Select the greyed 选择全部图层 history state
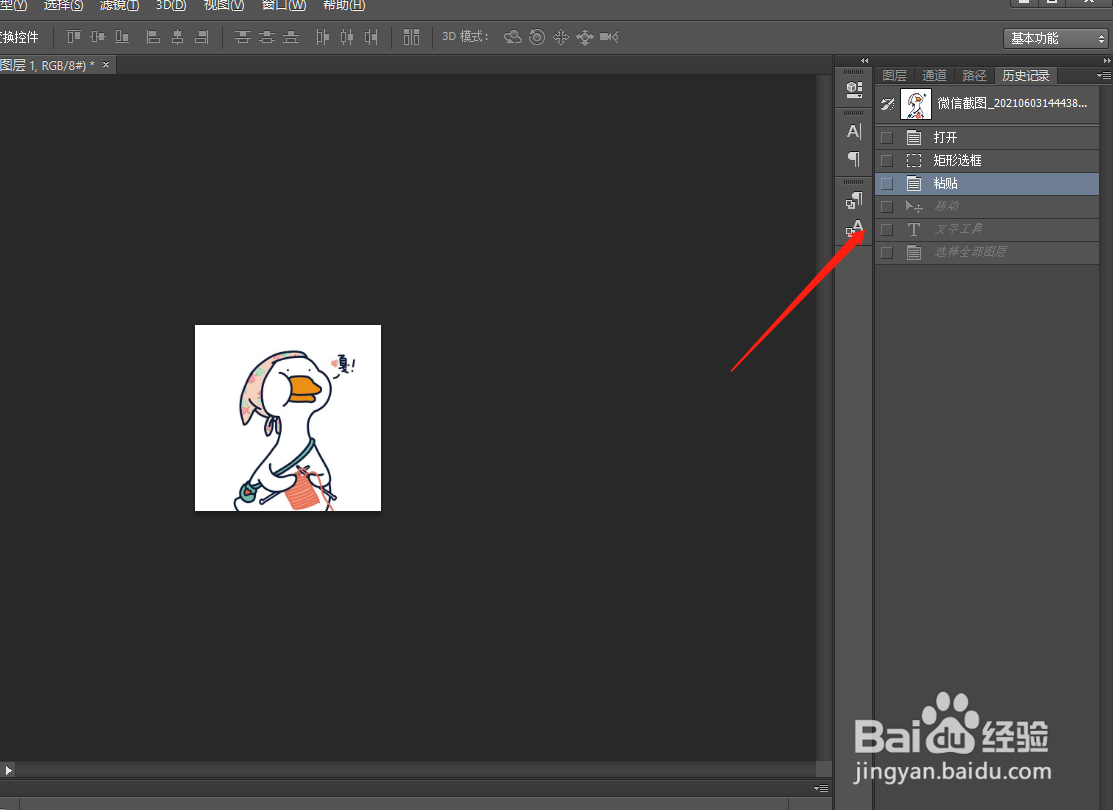 [x=987, y=253]
